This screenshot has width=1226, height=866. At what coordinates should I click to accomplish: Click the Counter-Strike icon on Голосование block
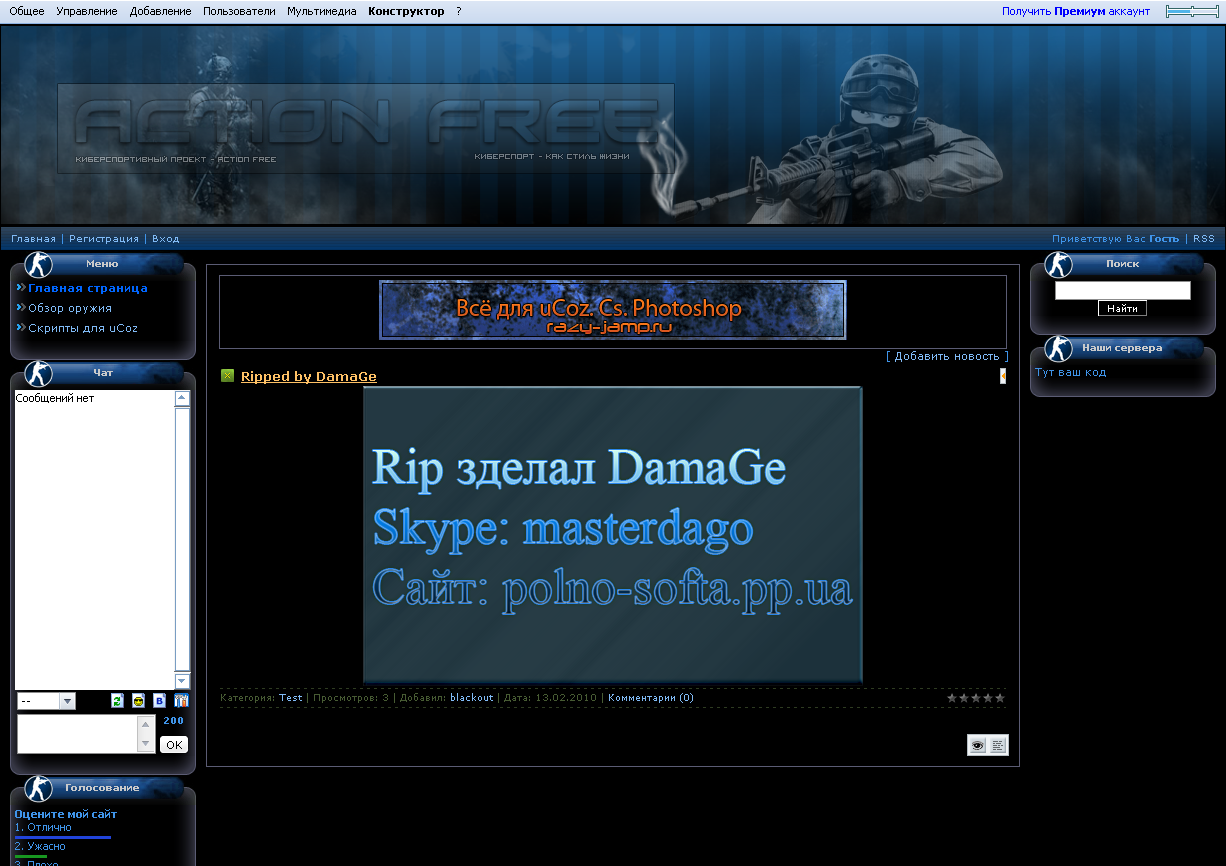pos(38,789)
